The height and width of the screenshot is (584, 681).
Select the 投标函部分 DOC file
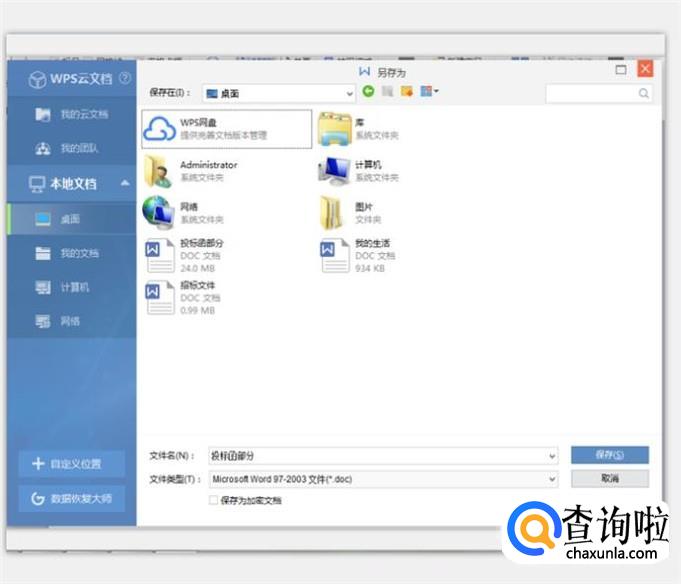coord(184,255)
